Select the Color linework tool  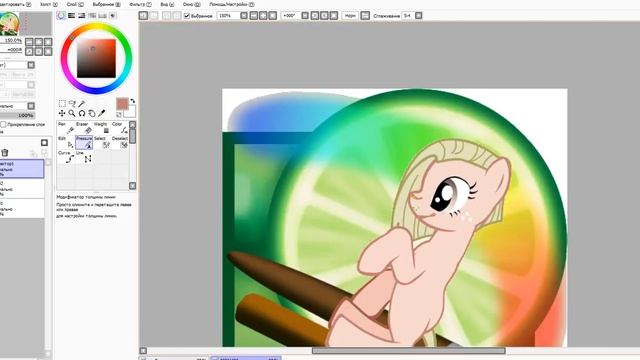[120, 128]
